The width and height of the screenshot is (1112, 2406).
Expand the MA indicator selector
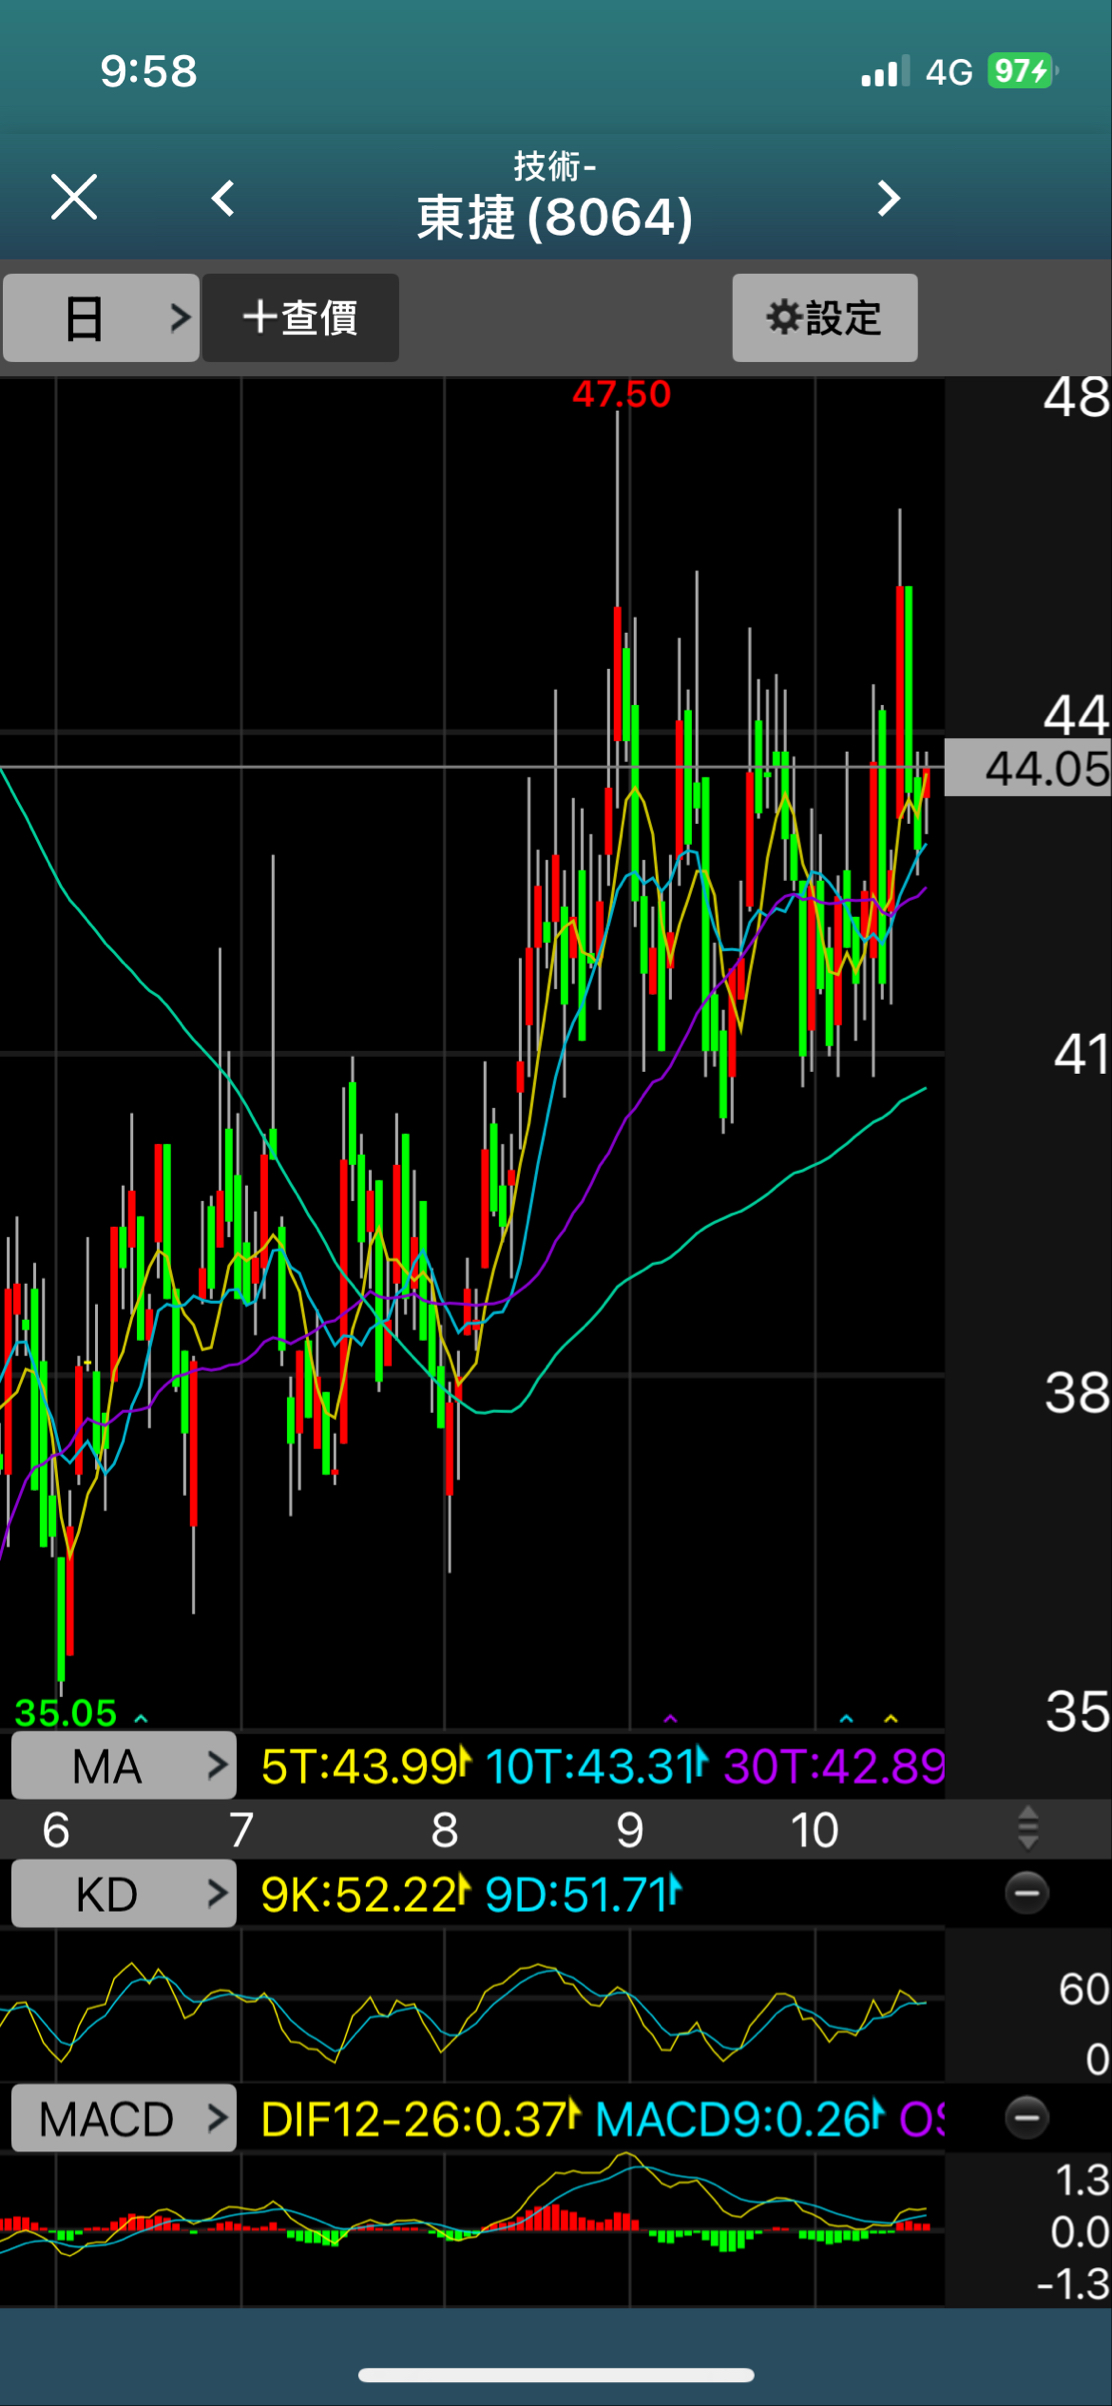pyautogui.click(x=124, y=1766)
